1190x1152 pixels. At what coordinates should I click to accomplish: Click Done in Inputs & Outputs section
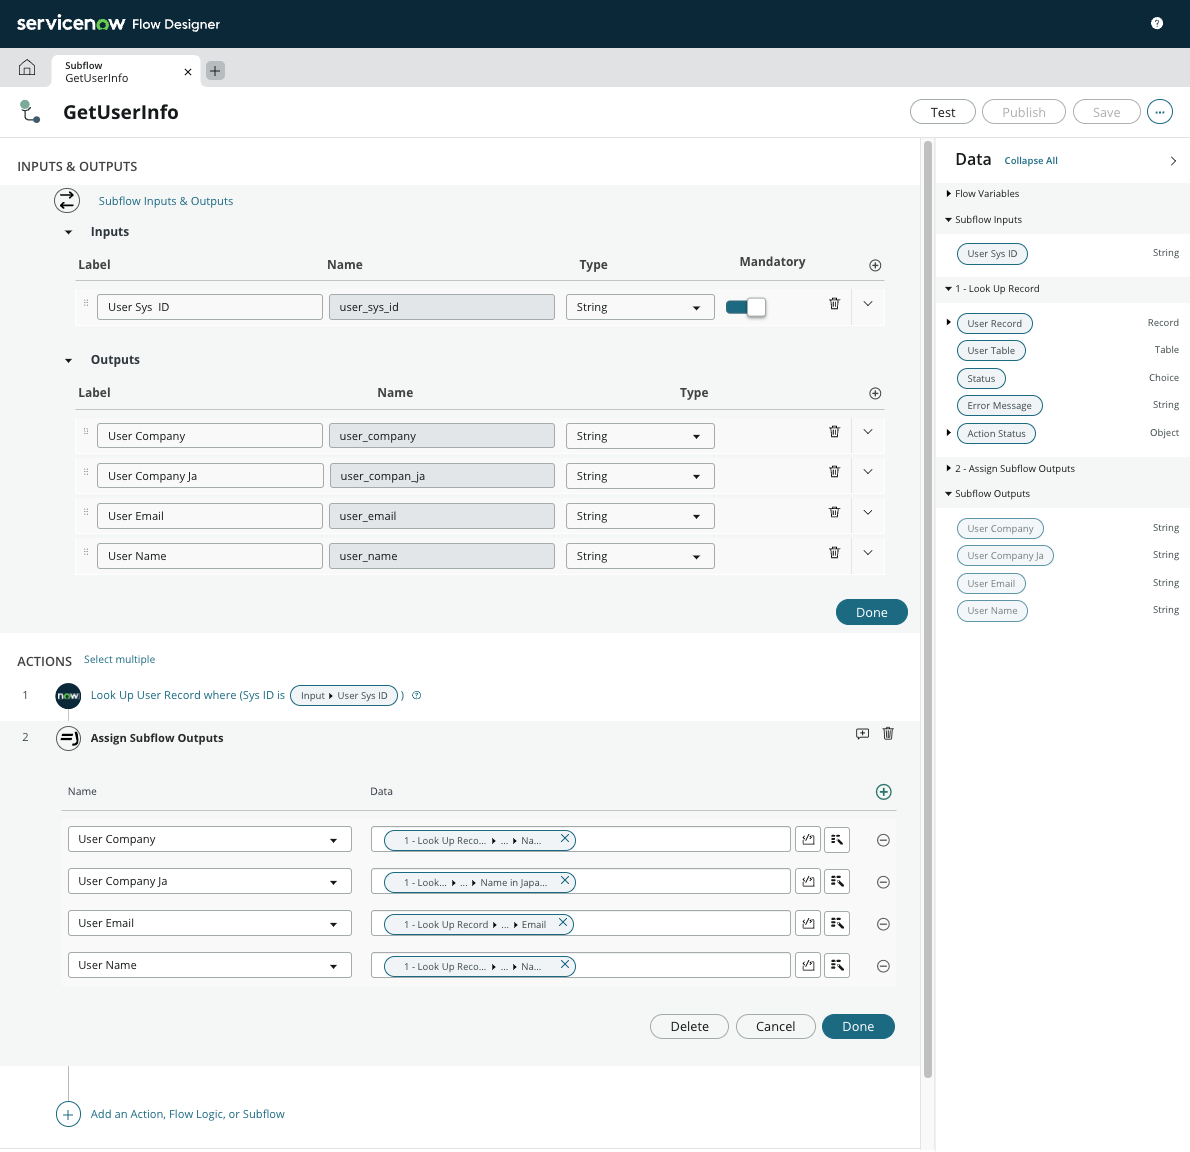871,612
